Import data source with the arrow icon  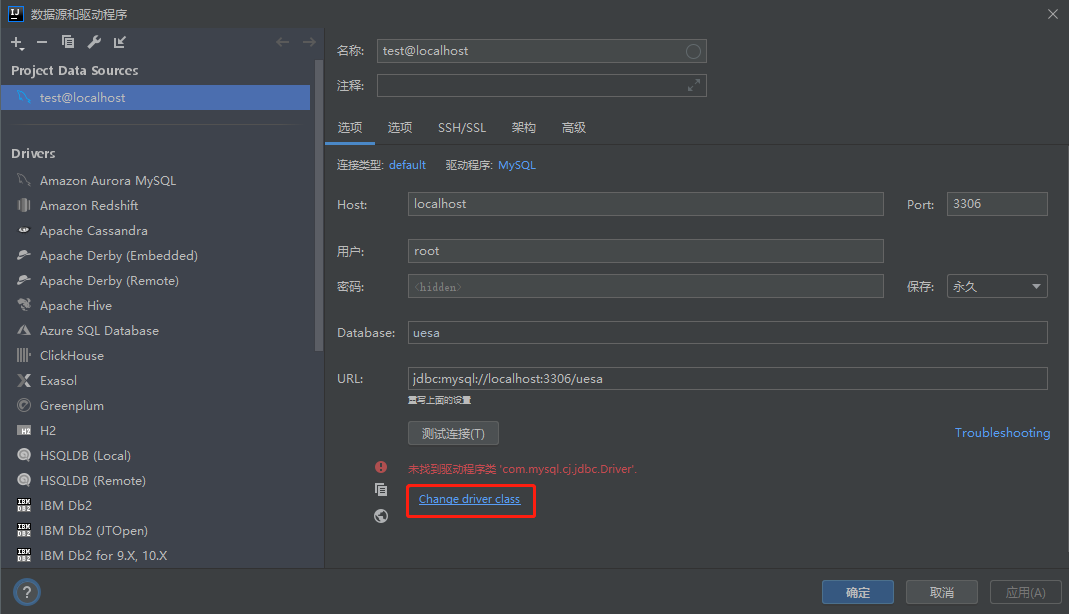click(x=120, y=42)
